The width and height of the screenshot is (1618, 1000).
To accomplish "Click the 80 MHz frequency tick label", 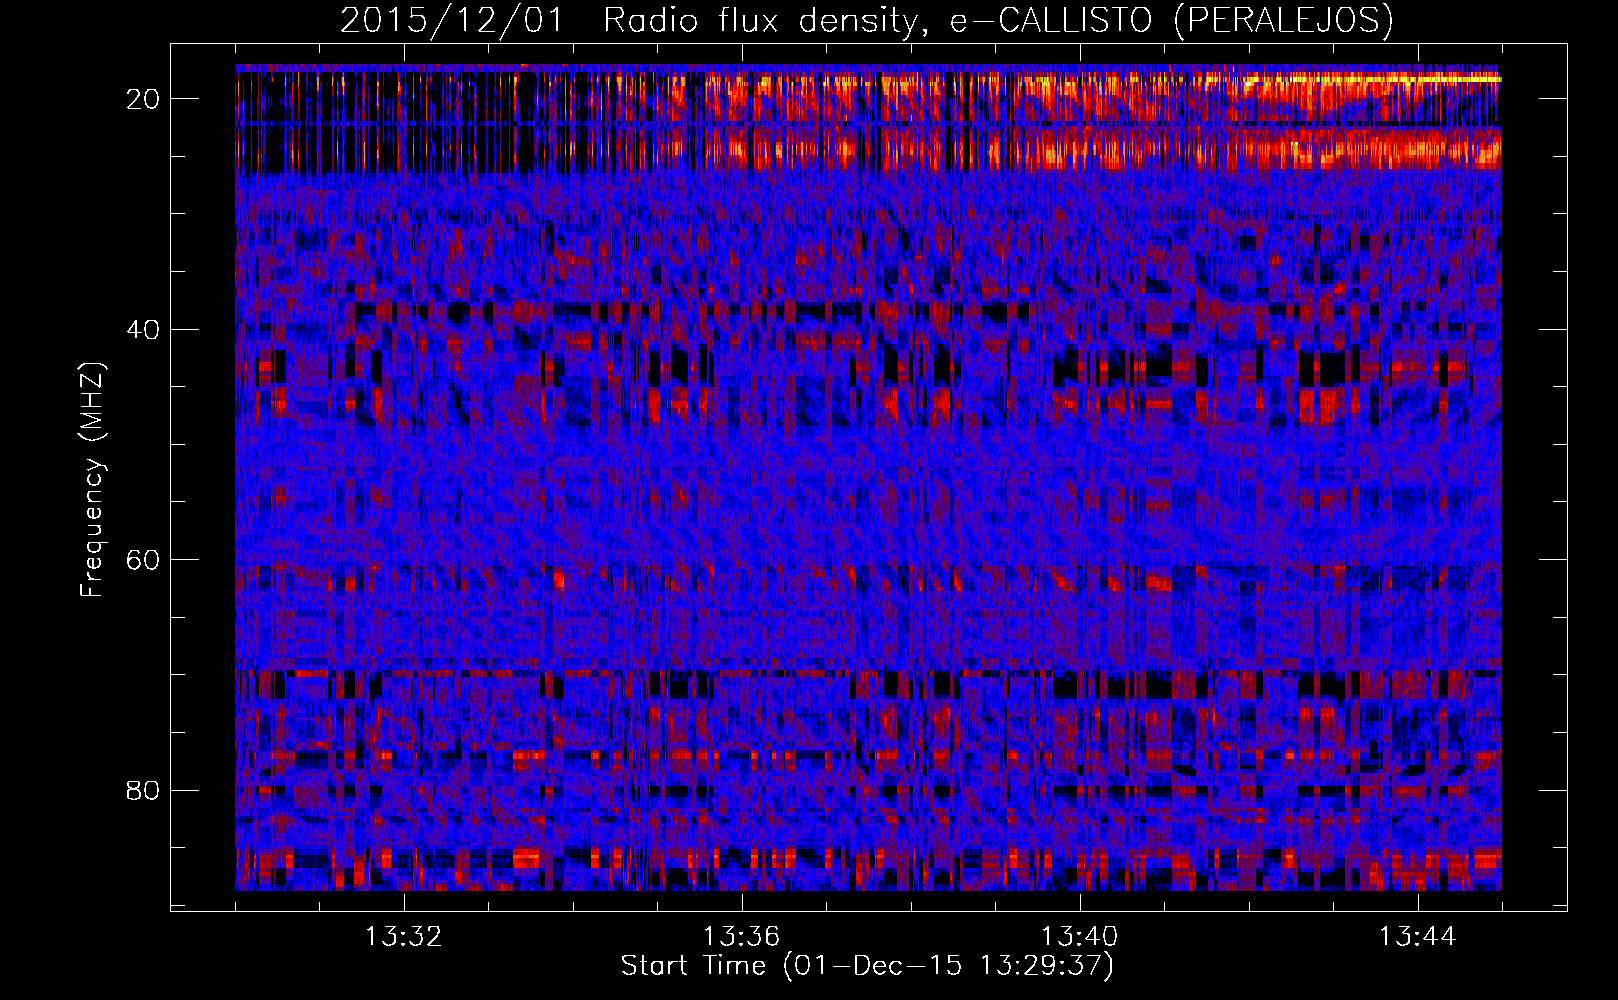I will [145, 790].
